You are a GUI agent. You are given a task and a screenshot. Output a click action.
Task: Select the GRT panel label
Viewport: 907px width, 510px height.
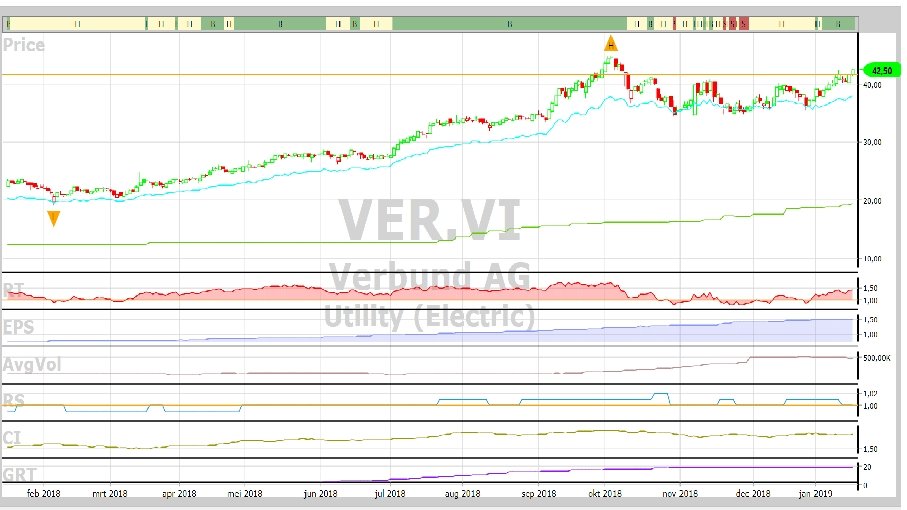coord(19,475)
